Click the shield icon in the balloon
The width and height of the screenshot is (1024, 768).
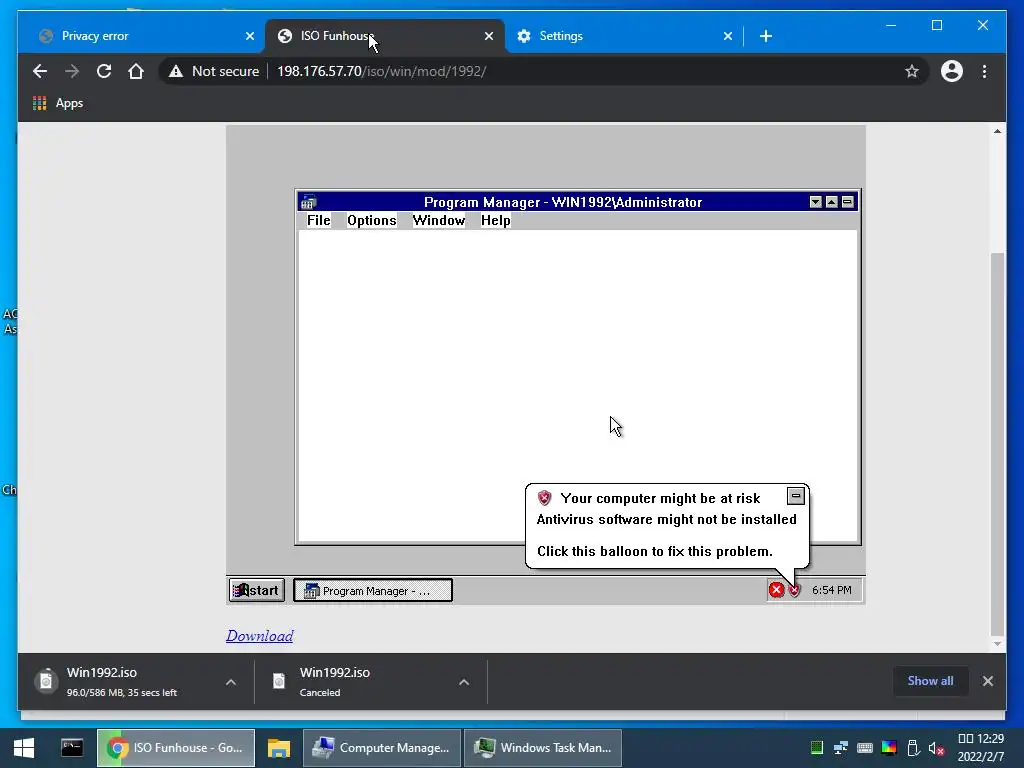coord(545,498)
